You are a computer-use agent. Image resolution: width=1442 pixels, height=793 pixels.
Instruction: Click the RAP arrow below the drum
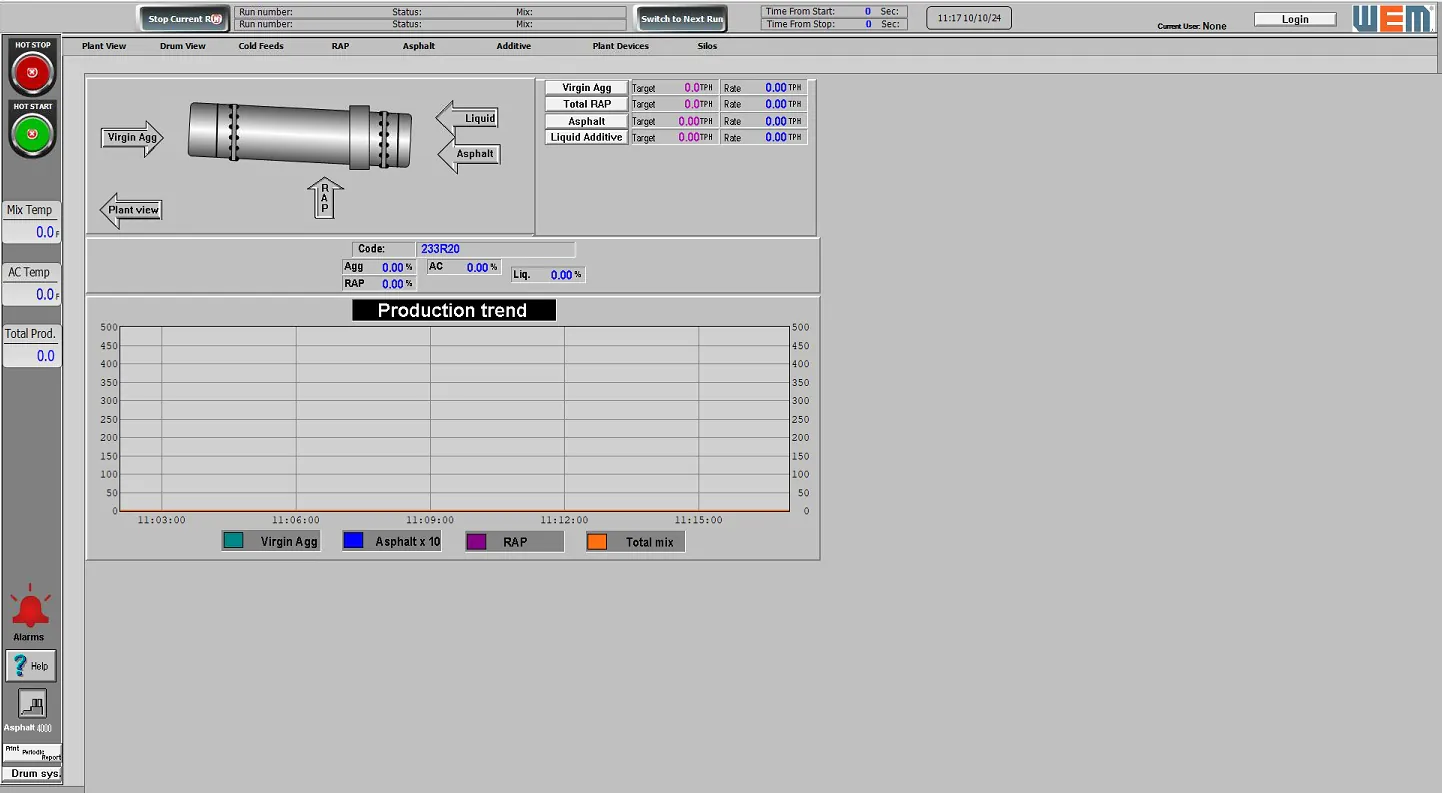325,197
